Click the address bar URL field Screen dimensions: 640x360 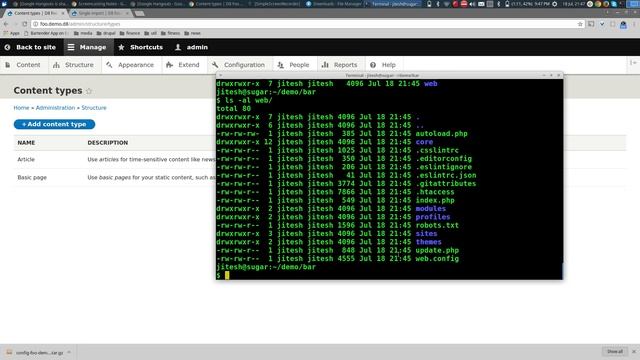pos(306,24)
